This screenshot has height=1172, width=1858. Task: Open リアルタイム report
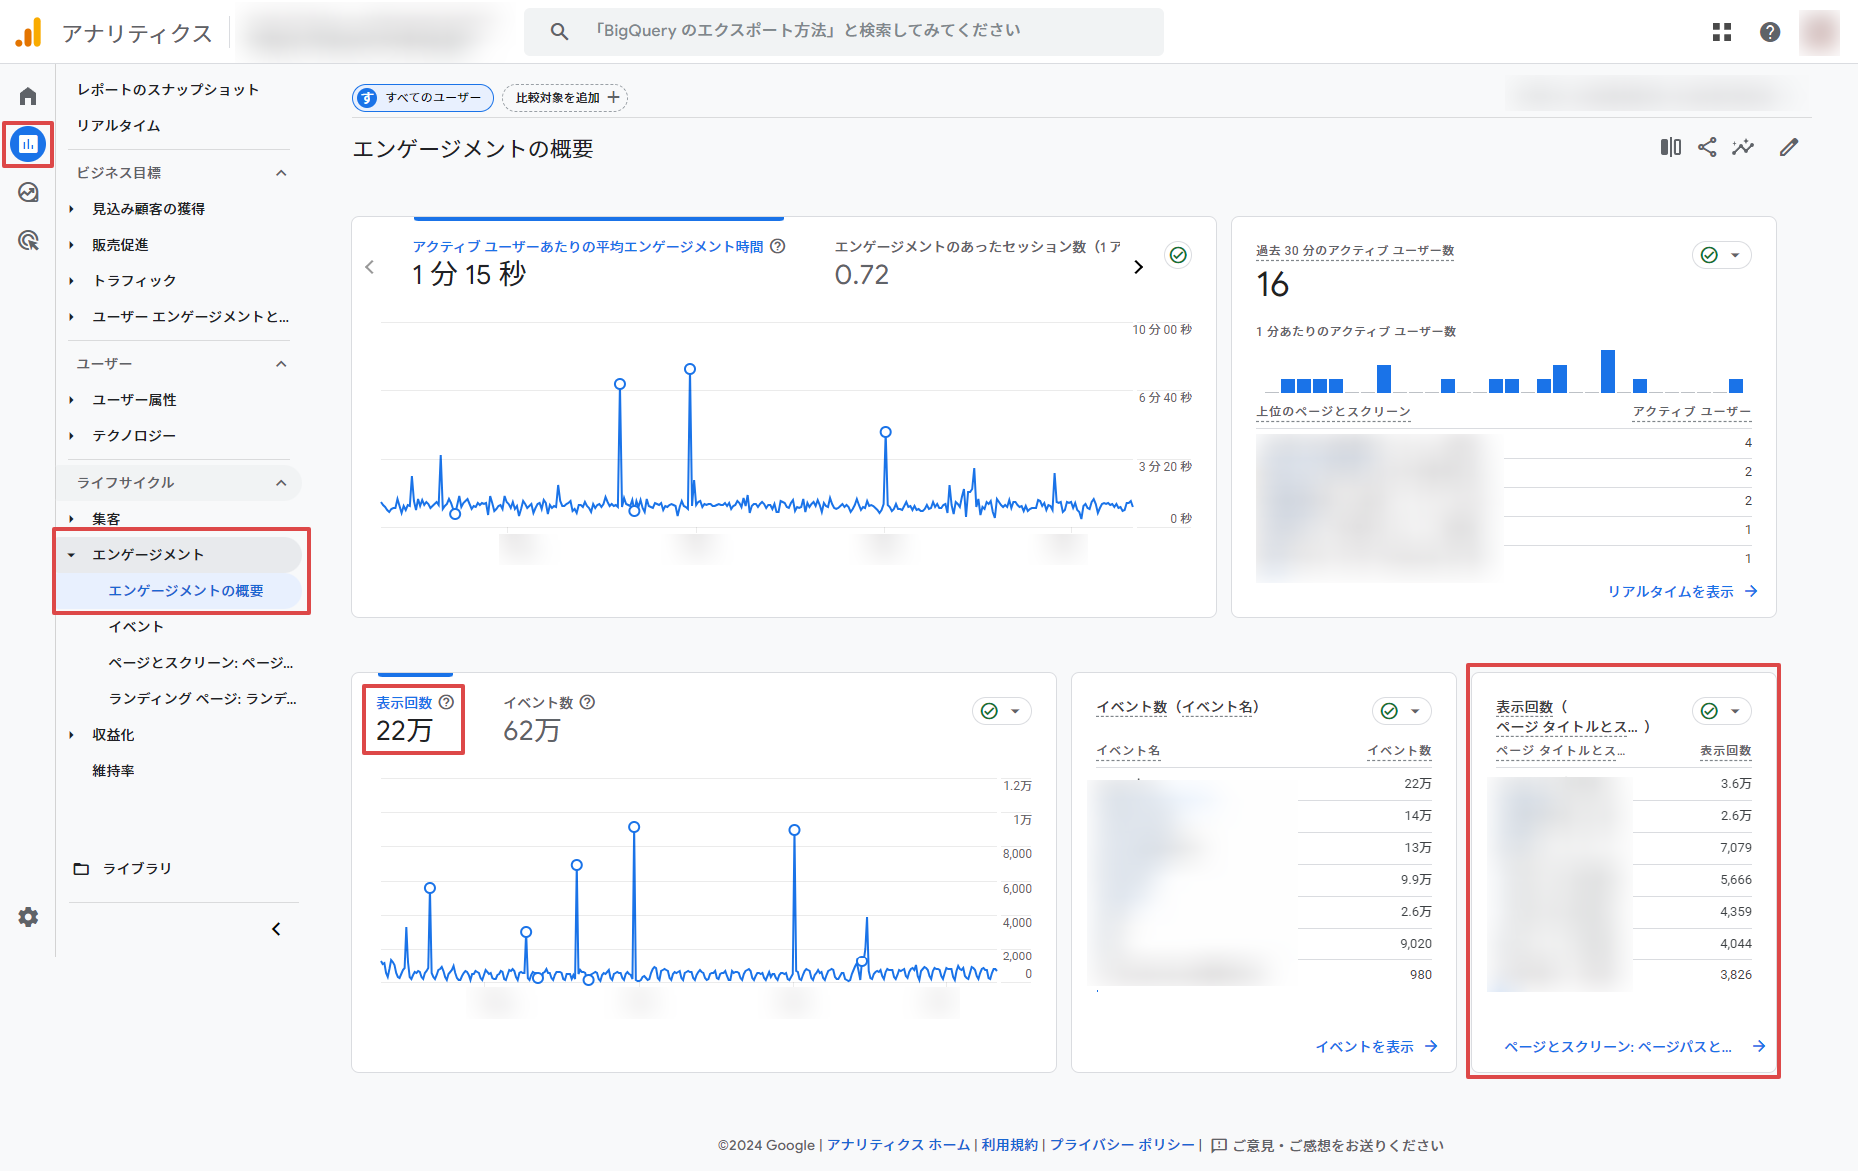118,125
